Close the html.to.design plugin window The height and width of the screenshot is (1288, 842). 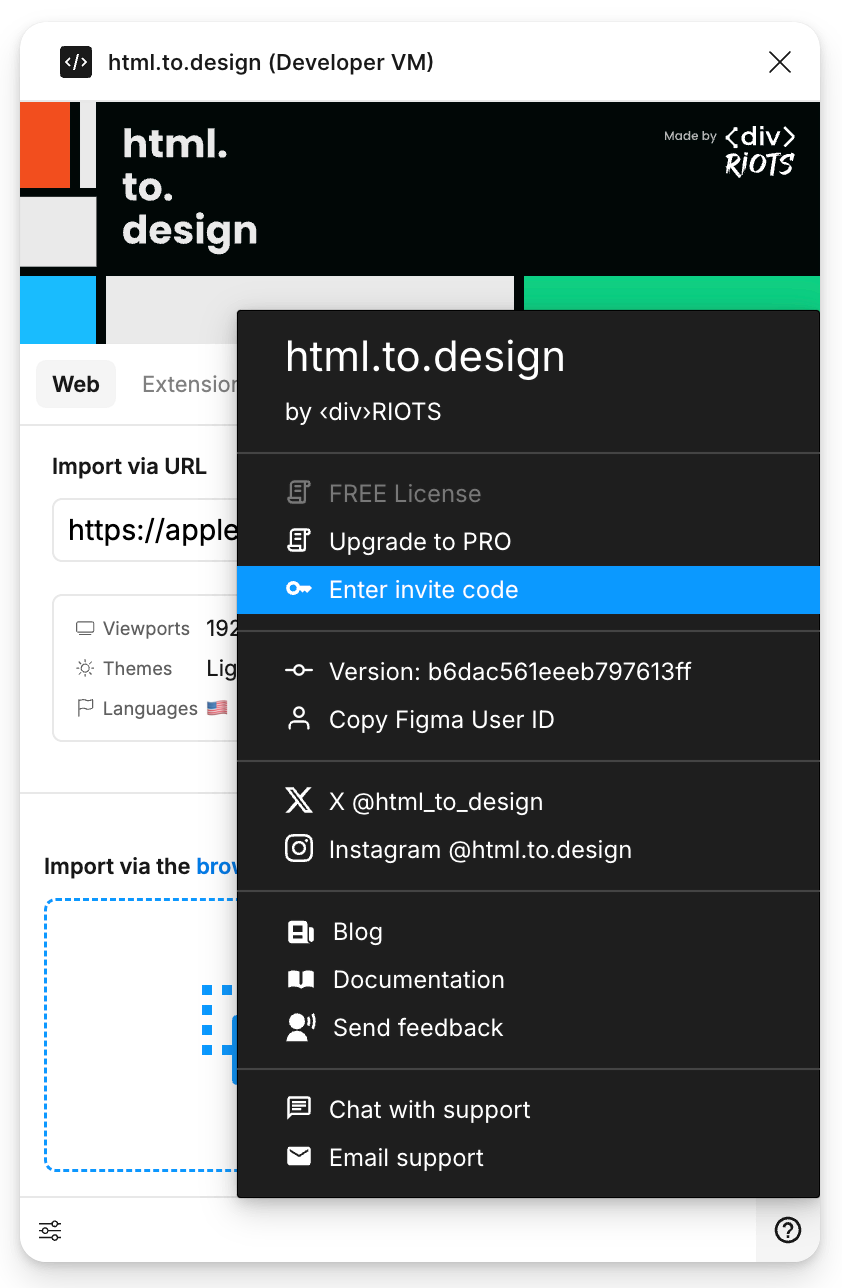(x=780, y=62)
